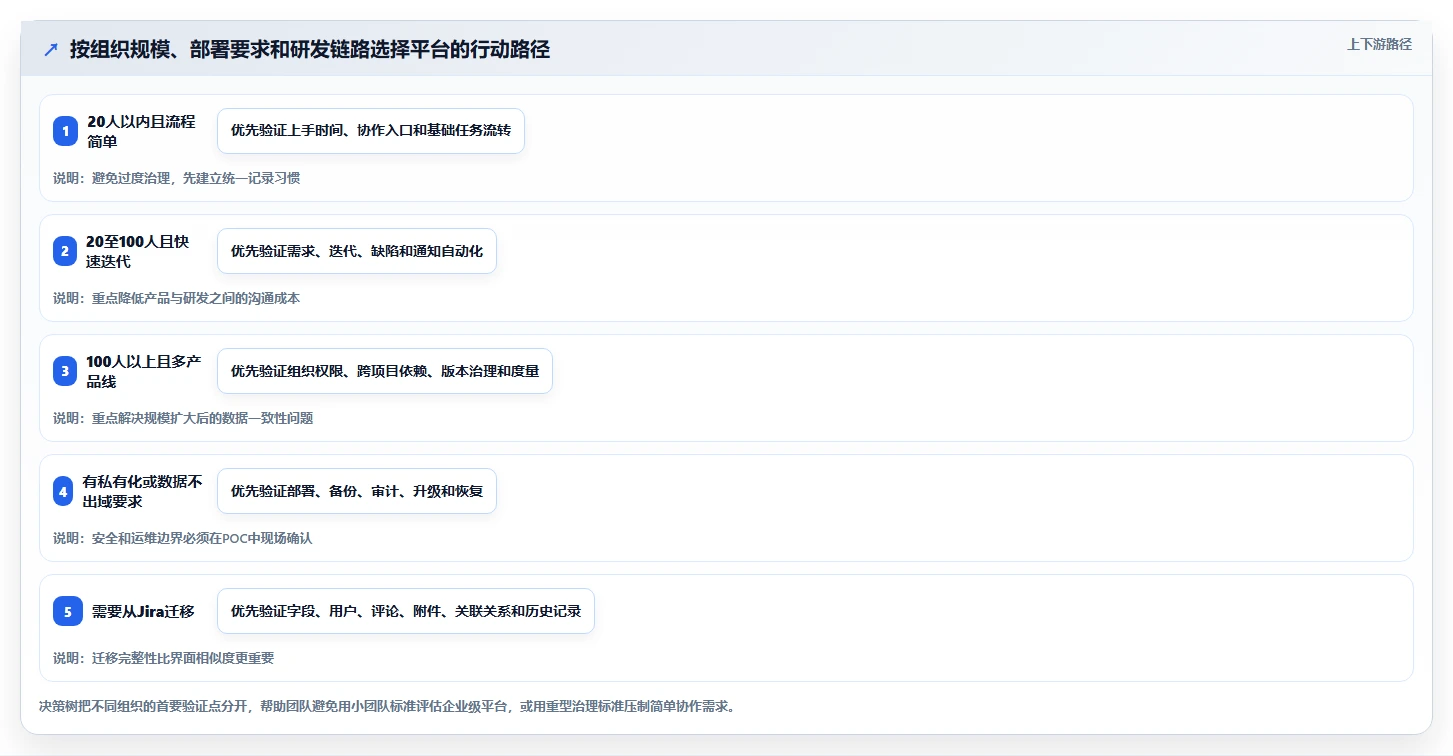Click the footer summary starting 决策树把不同组织

[x=389, y=706]
